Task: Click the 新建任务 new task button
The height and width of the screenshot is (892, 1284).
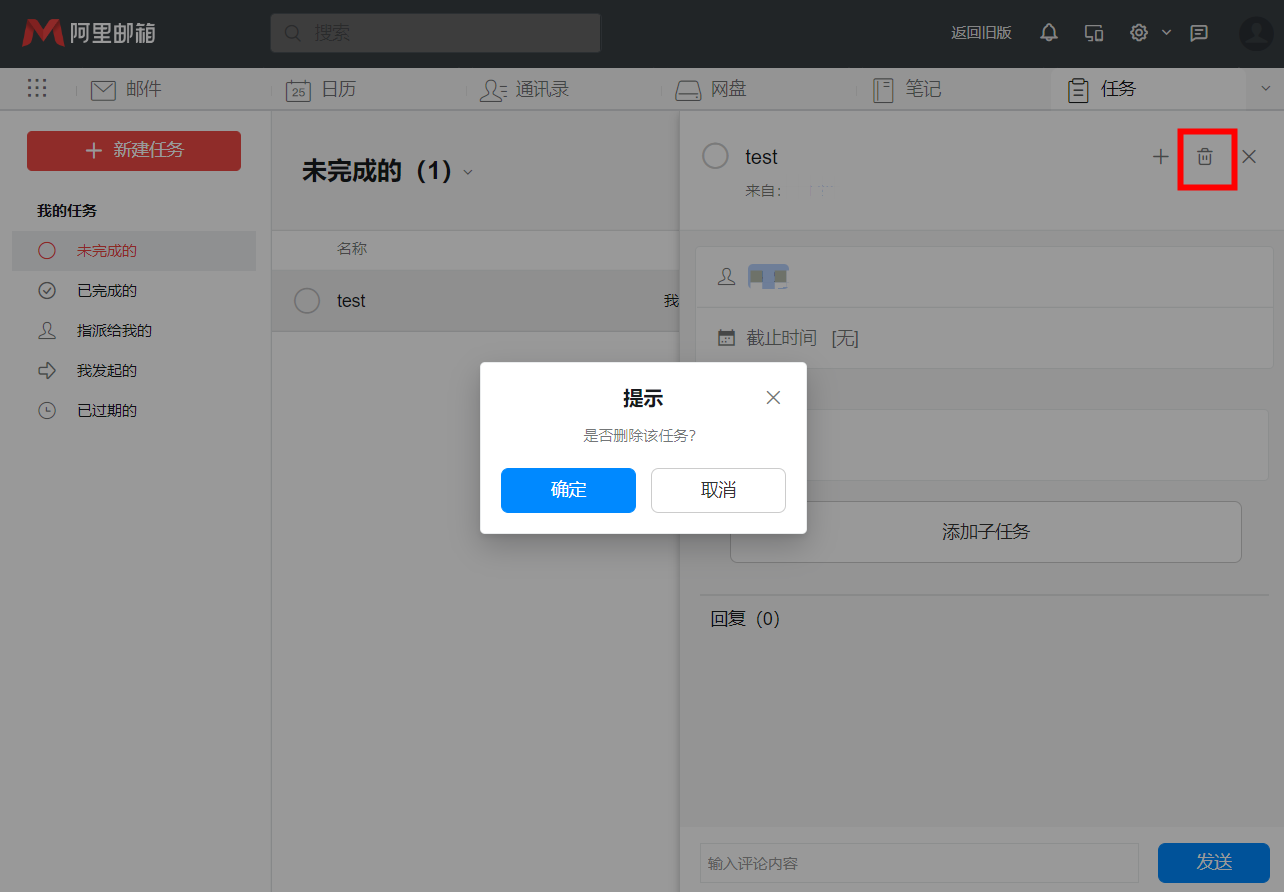Action: tap(133, 150)
